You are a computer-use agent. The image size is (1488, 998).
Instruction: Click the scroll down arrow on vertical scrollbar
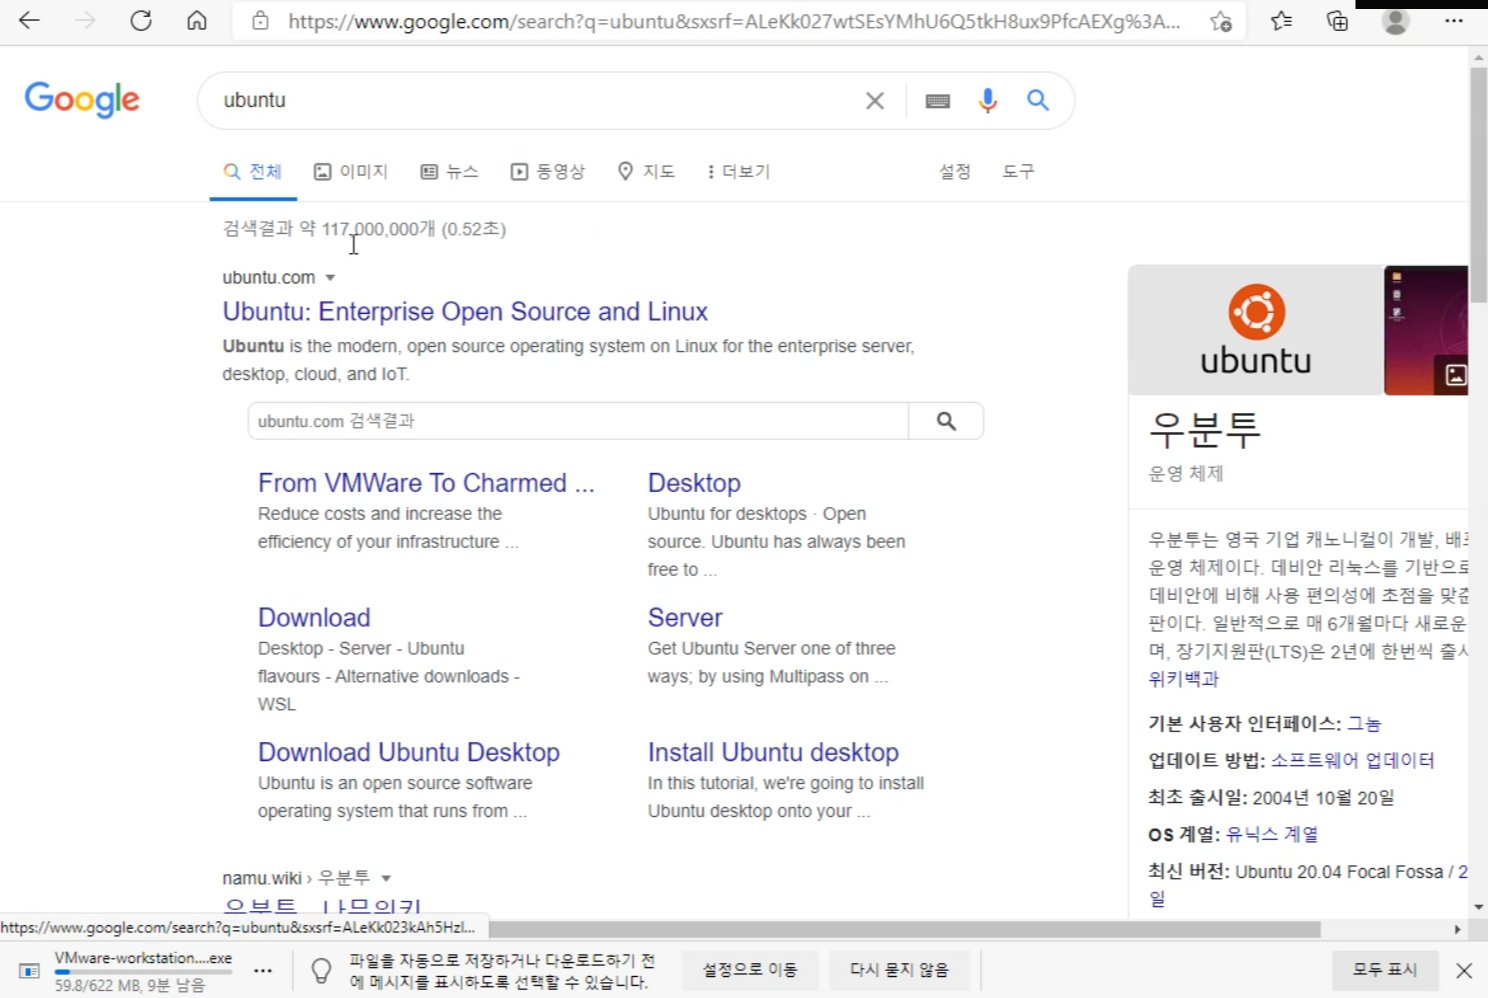[x=1478, y=907]
